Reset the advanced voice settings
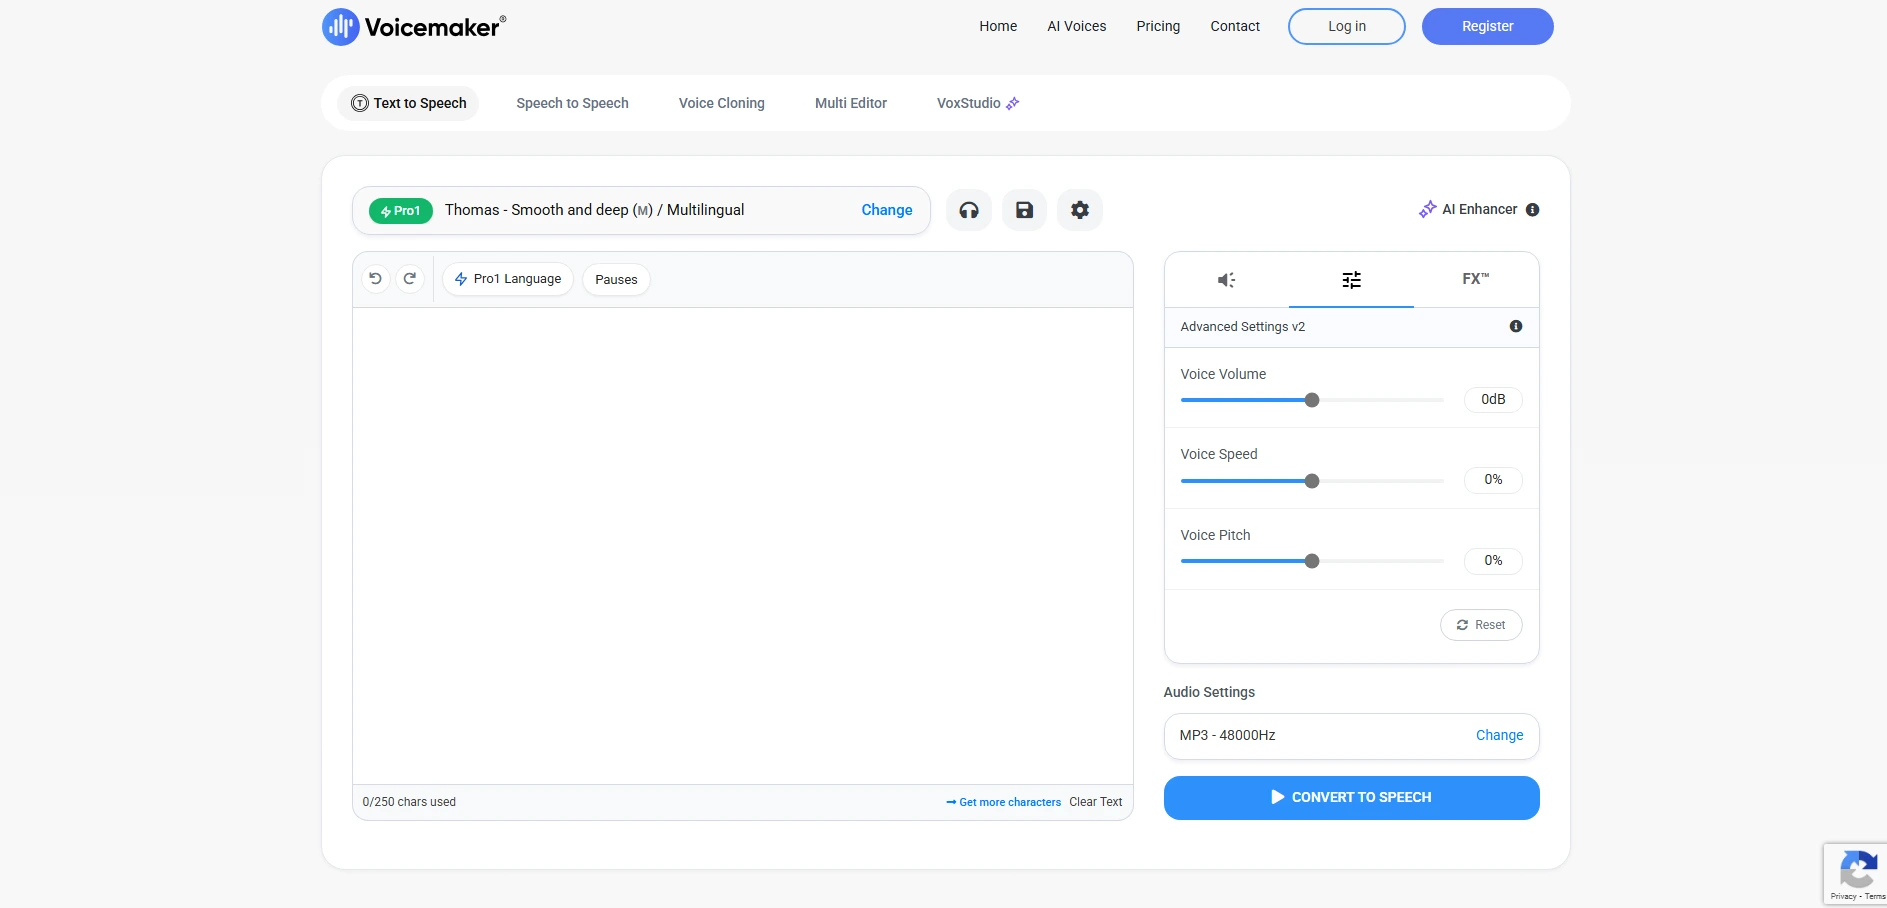Viewport: 1887px width, 908px height. (x=1481, y=625)
